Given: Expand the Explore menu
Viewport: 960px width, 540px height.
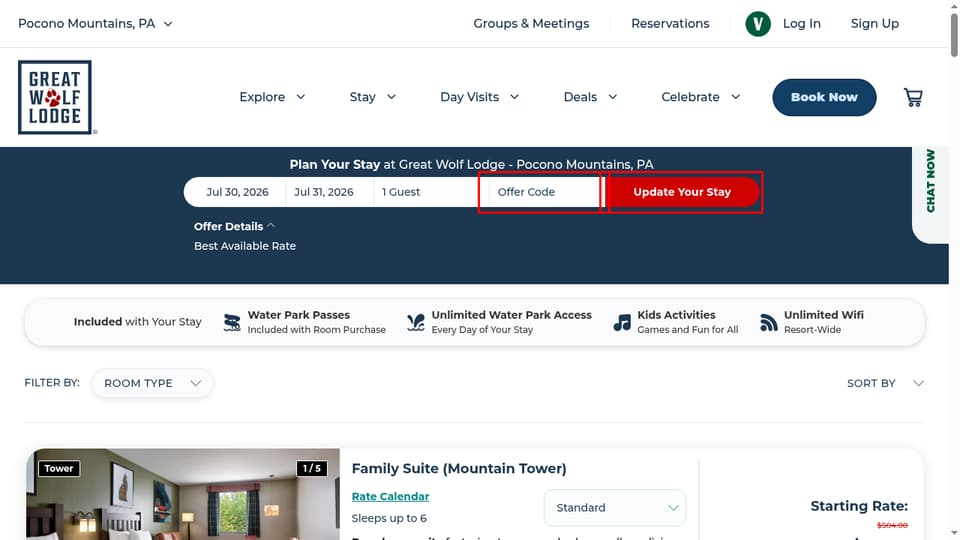Looking at the screenshot, I should [272, 97].
